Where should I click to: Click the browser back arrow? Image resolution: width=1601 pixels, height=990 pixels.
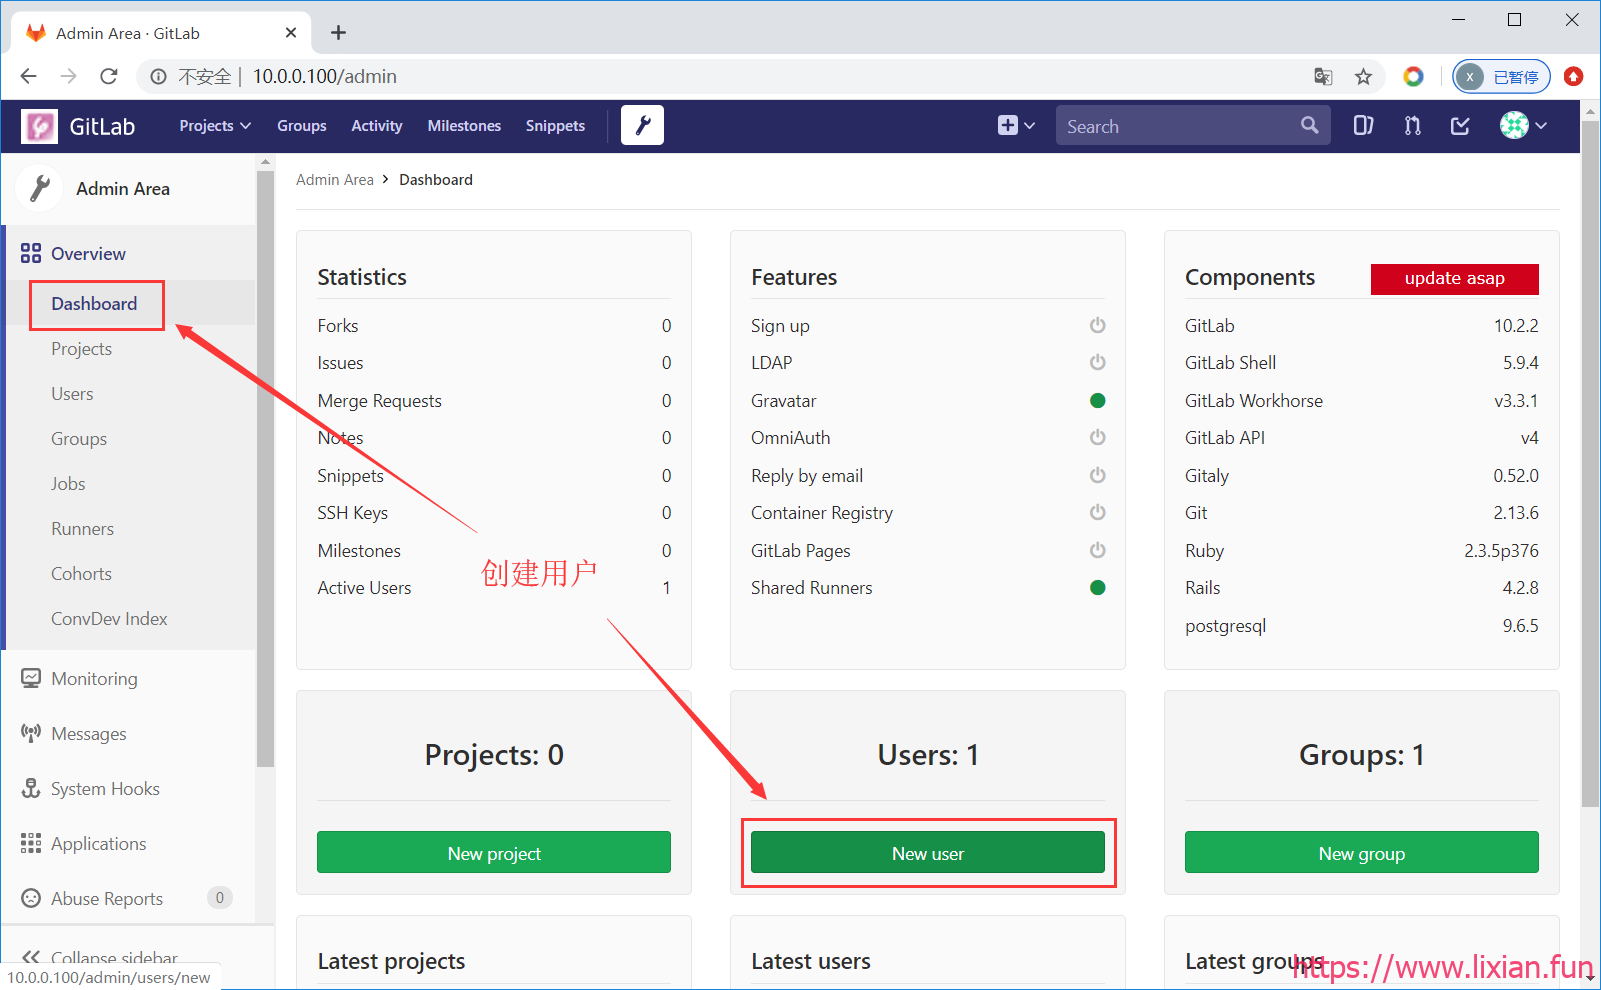[x=28, y=76]
